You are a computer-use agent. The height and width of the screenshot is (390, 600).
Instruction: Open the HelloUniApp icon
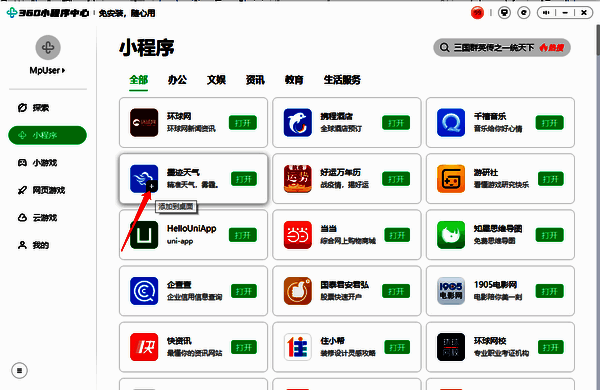coord(144,235)
